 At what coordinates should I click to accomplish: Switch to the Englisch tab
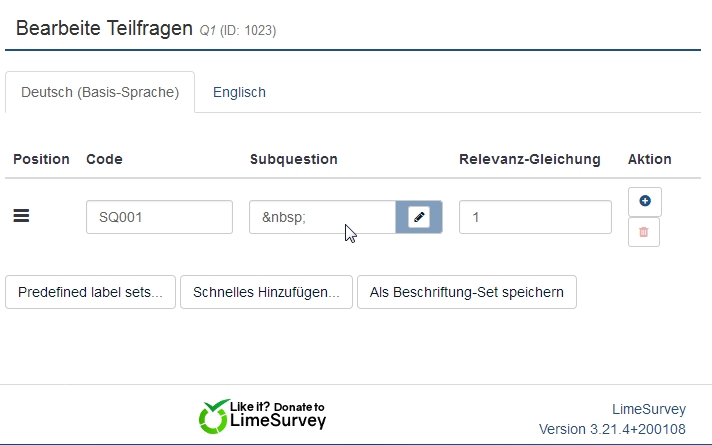[239, 92]
